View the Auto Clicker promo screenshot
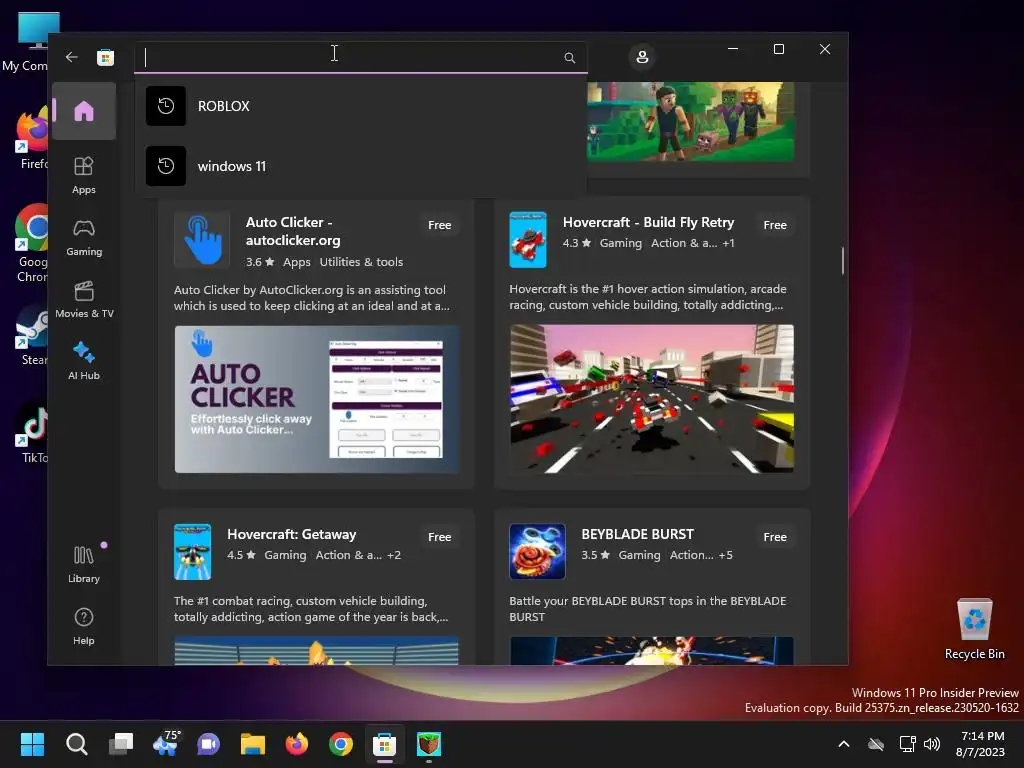 coord(317,399)
